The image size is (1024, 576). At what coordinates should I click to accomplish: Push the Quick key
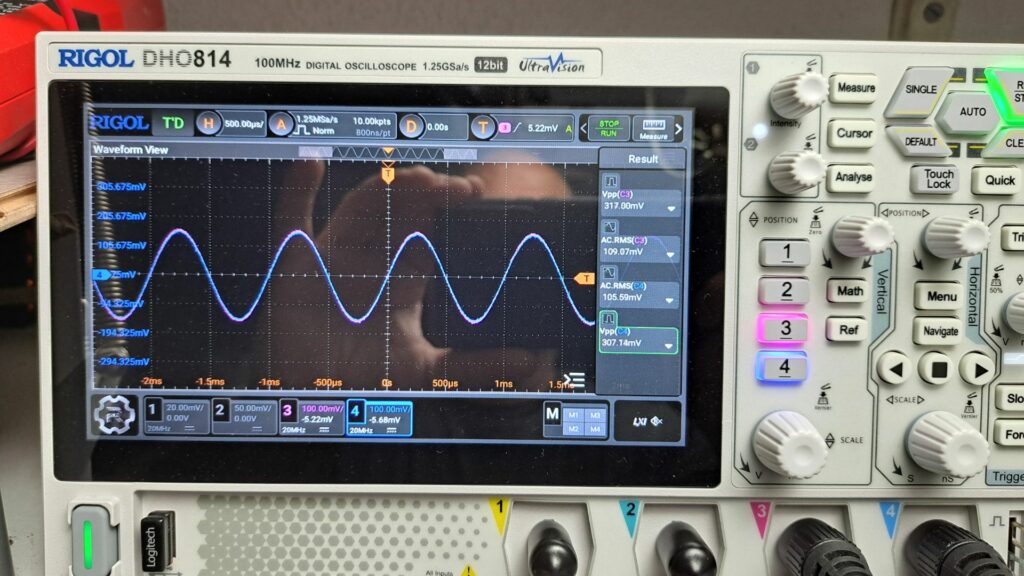tap(999, 180)
